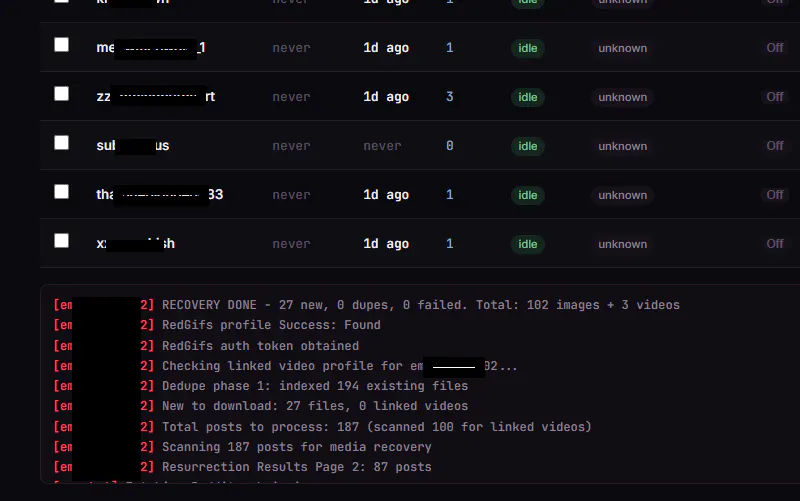Open the count 0 in the sul…us row
The width and height of the screenshot is (800, 501).
point(449,146)
